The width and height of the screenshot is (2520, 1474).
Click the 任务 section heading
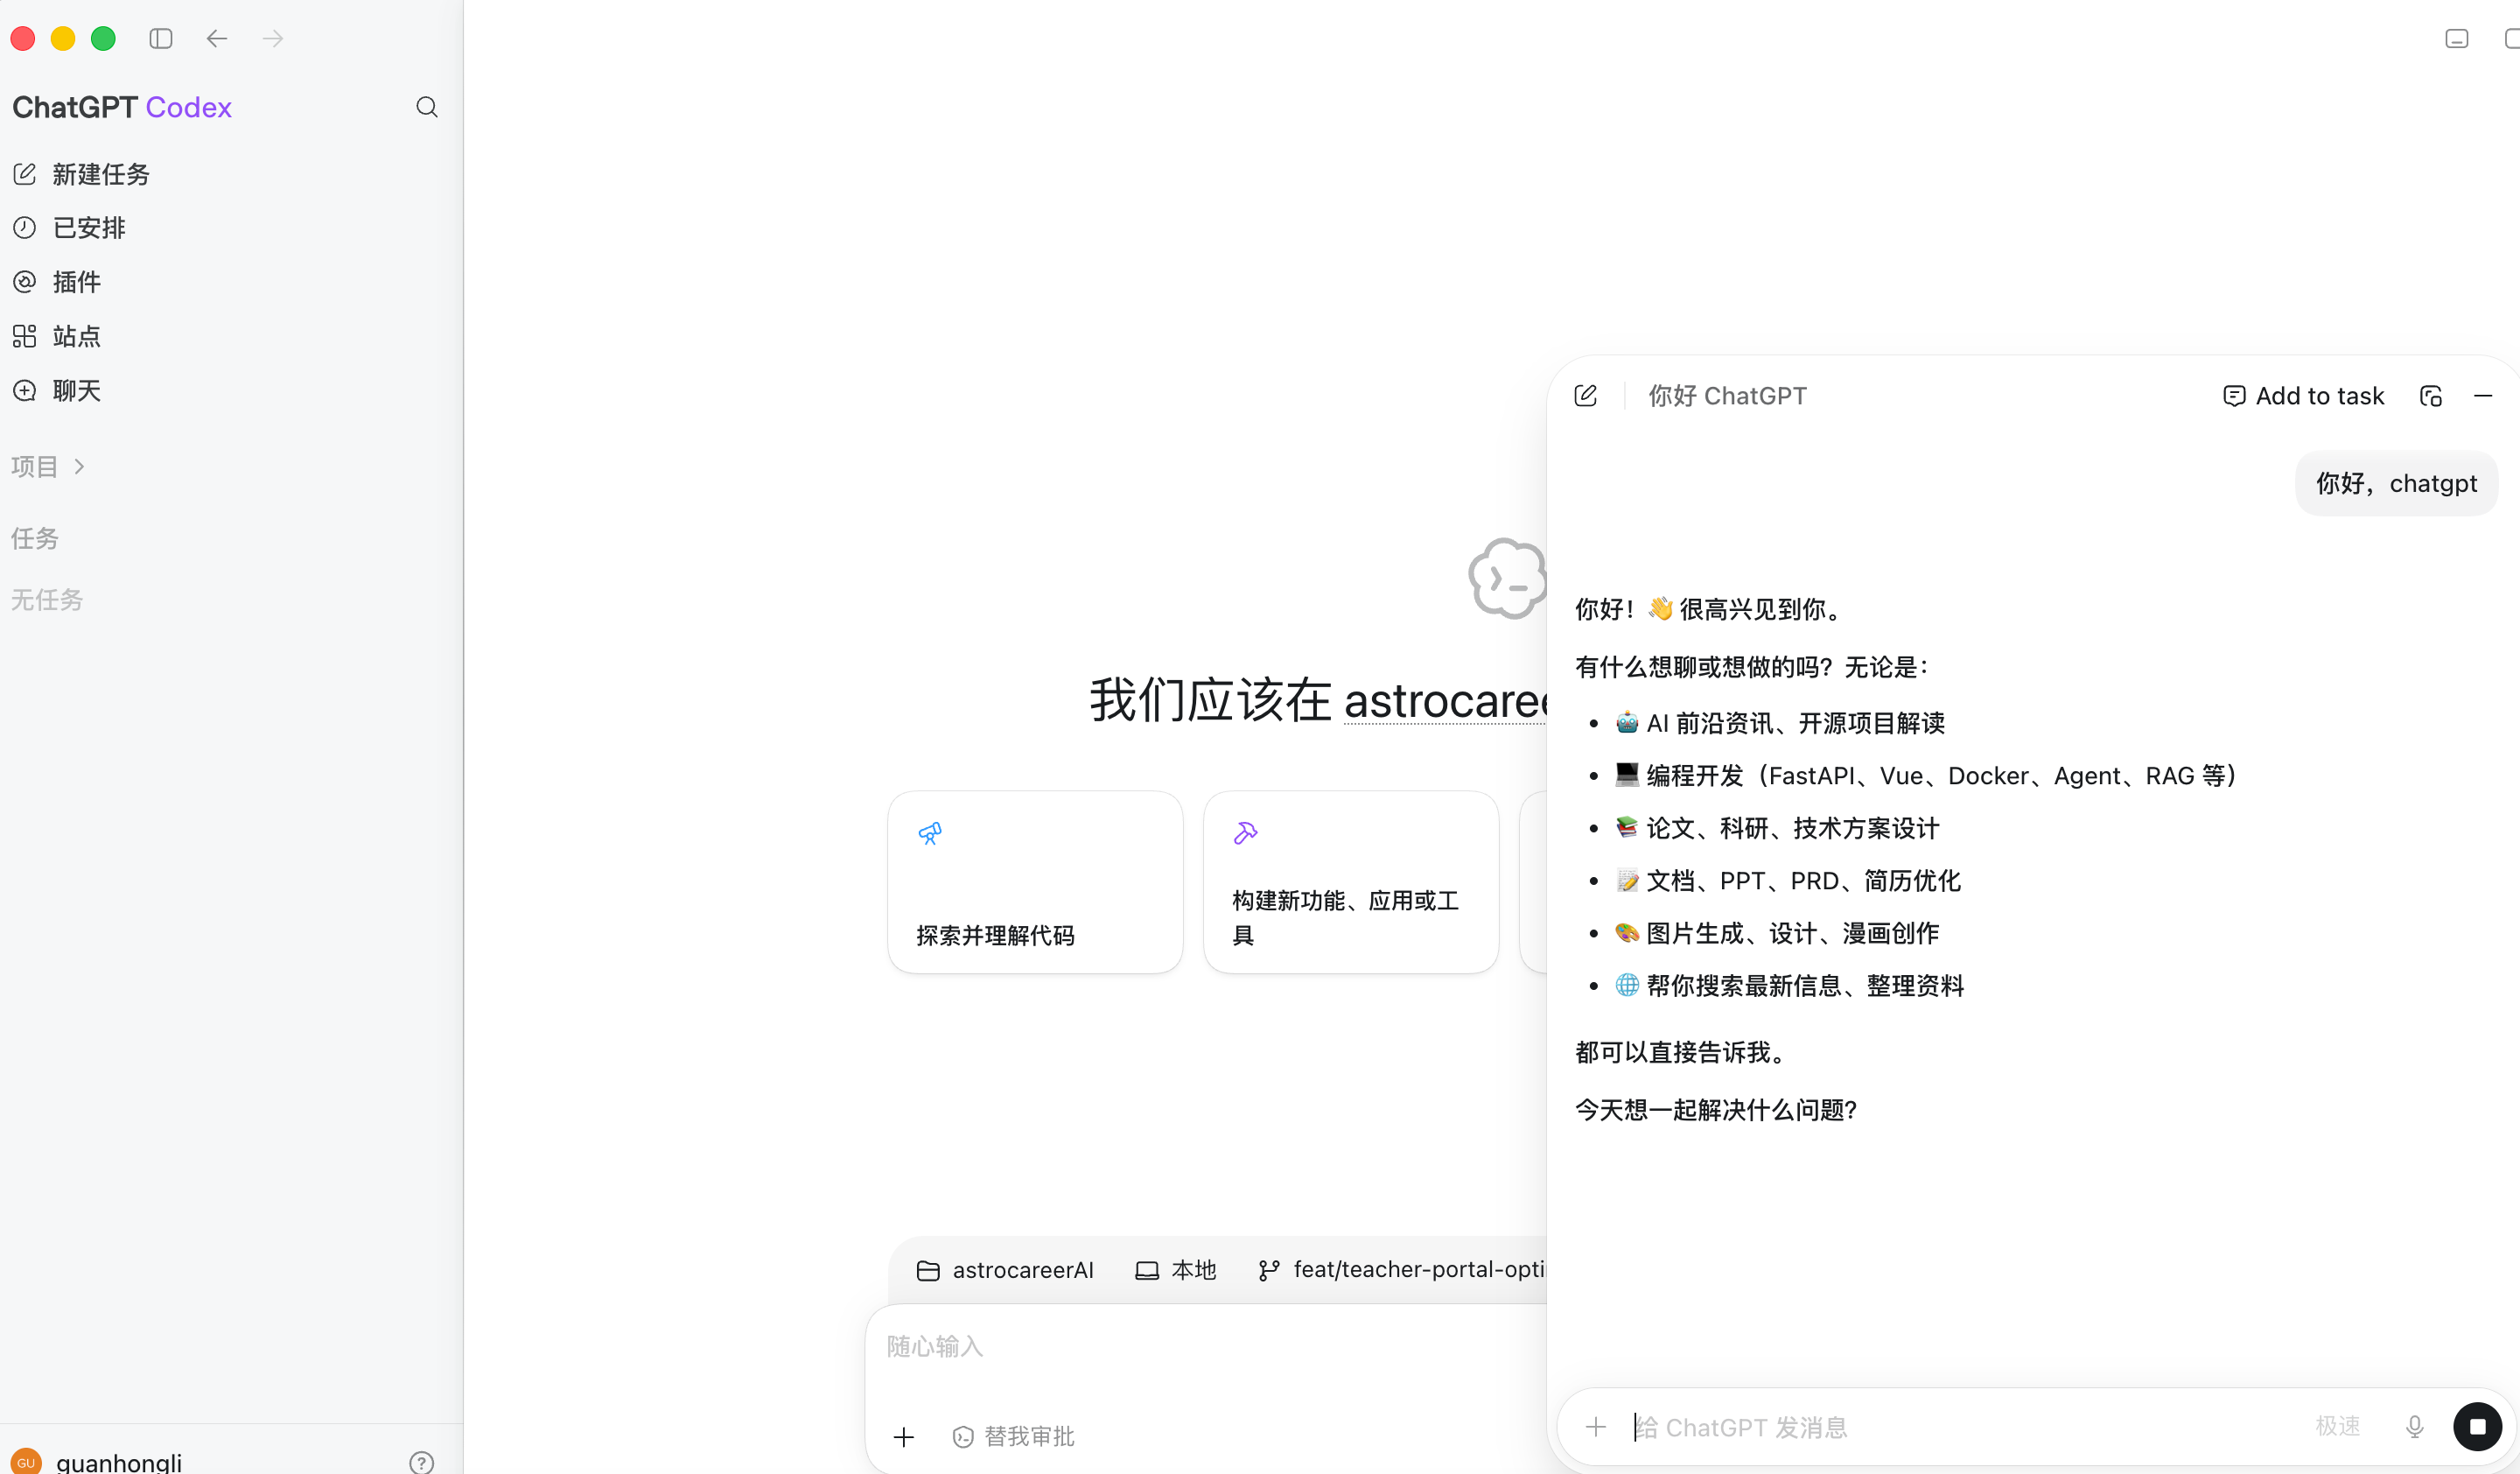coord(35,538)
